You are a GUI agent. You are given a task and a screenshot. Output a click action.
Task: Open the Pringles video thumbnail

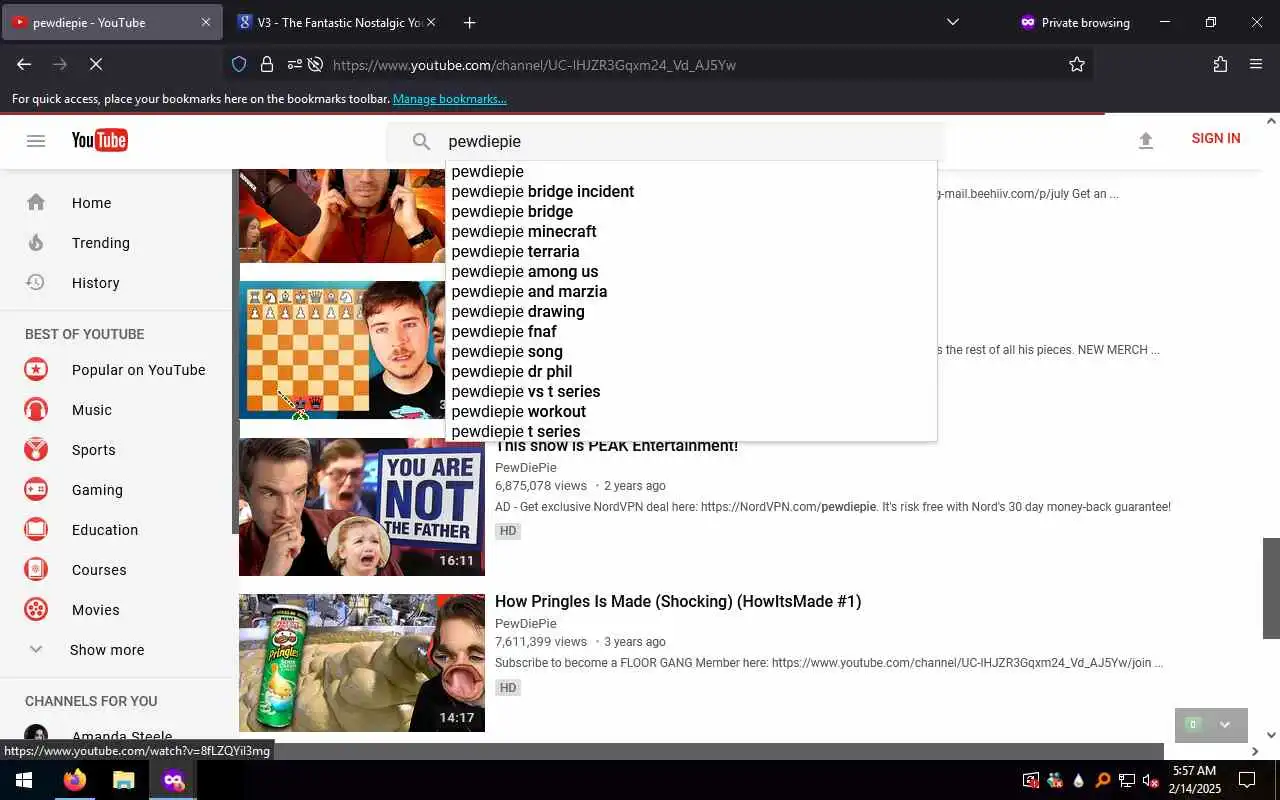362,663
